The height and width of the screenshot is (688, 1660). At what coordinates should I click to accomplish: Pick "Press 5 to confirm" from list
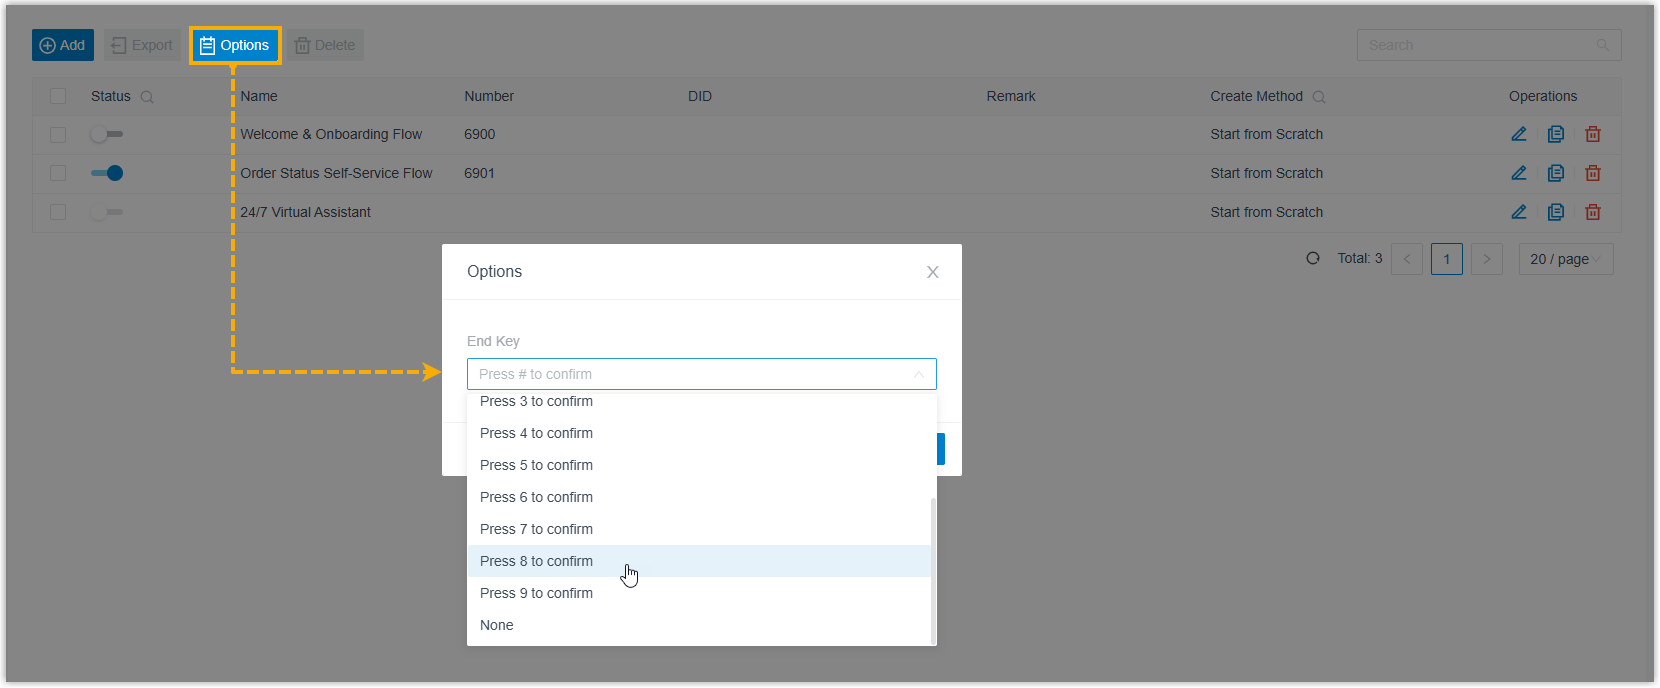click(536, 465)
